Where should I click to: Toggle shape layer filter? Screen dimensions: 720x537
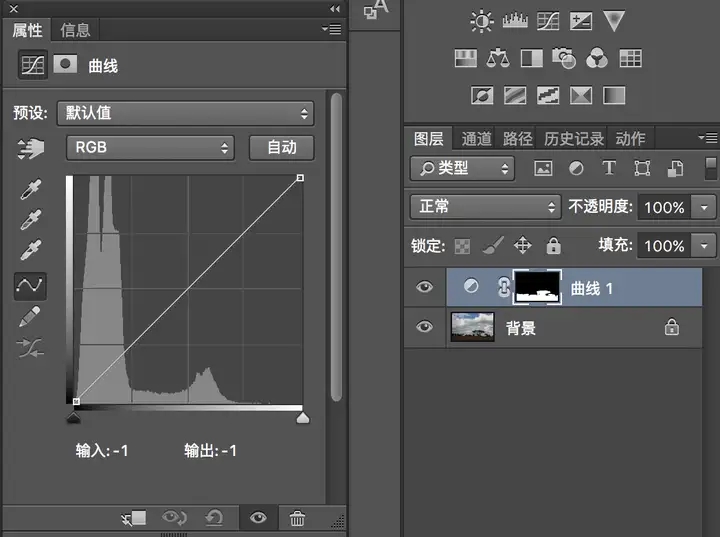click(642, 168)
